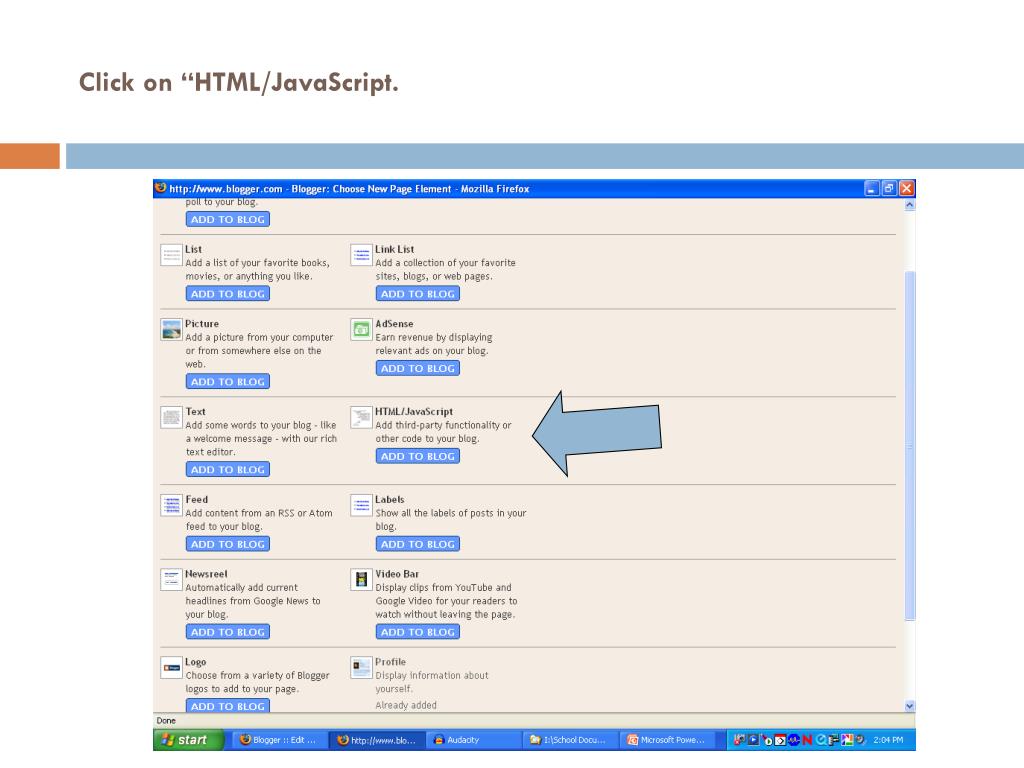Add the Text element to blog
This screenshot has width=1024, height=768.
click(x=228, y=470)
